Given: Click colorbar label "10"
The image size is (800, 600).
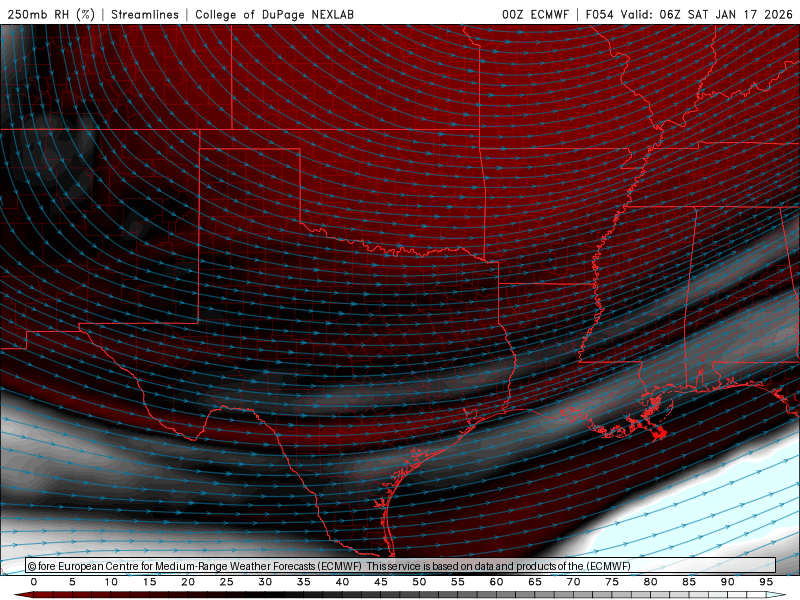Looking at the screenshot, I should coord(111,582).
